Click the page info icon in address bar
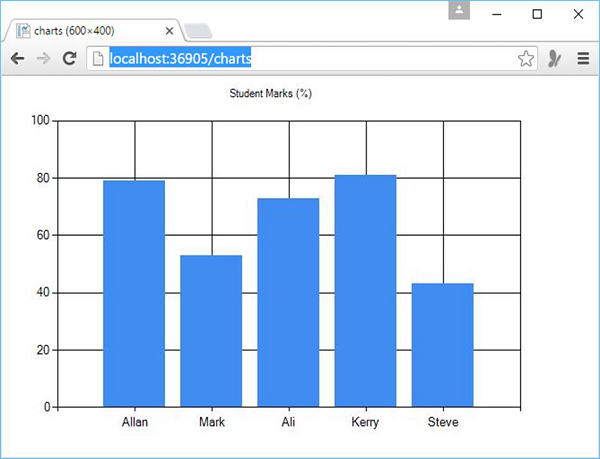600x459 pixels. (x=98, y=59)
